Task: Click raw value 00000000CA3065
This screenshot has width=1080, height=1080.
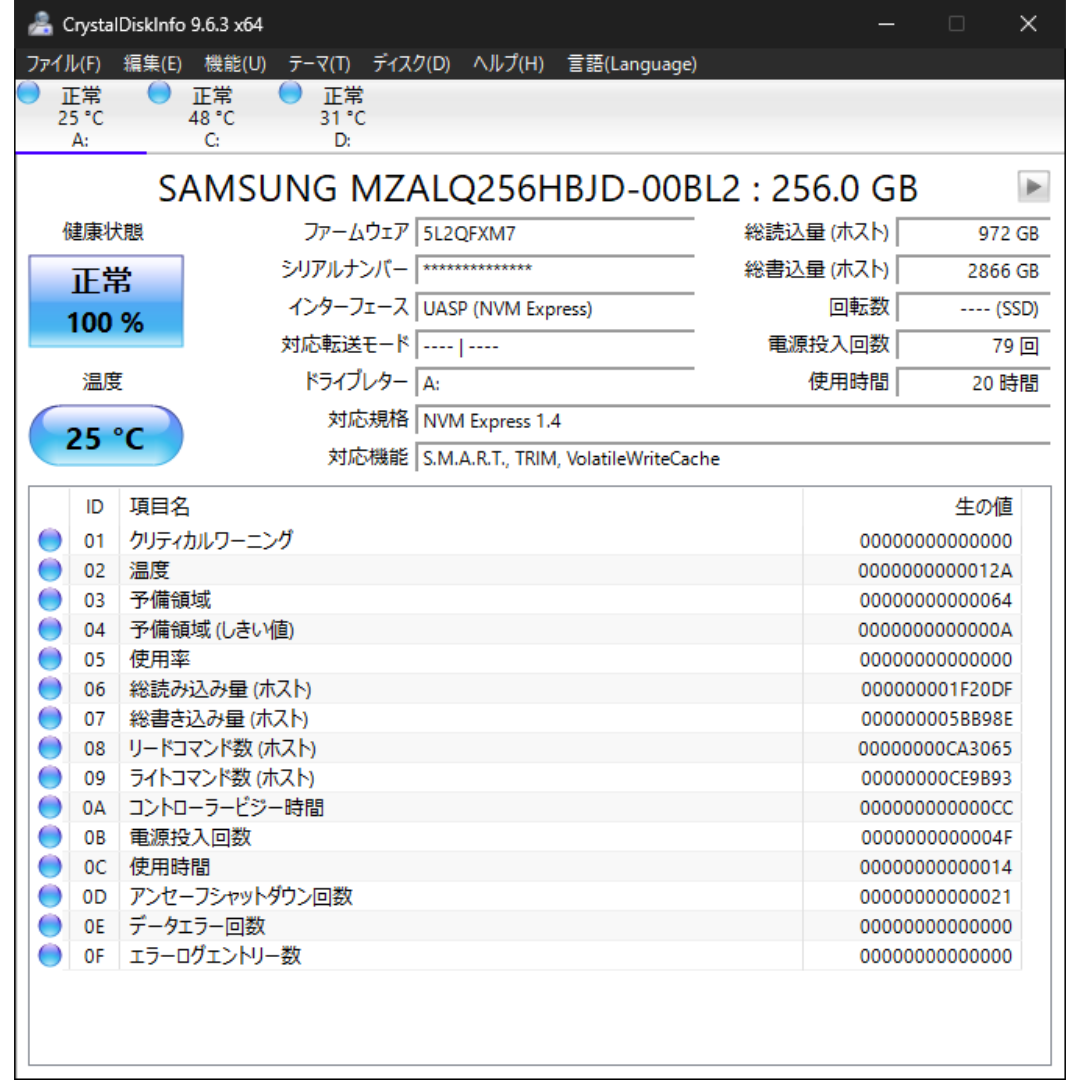Action: [x=935, y=748]
